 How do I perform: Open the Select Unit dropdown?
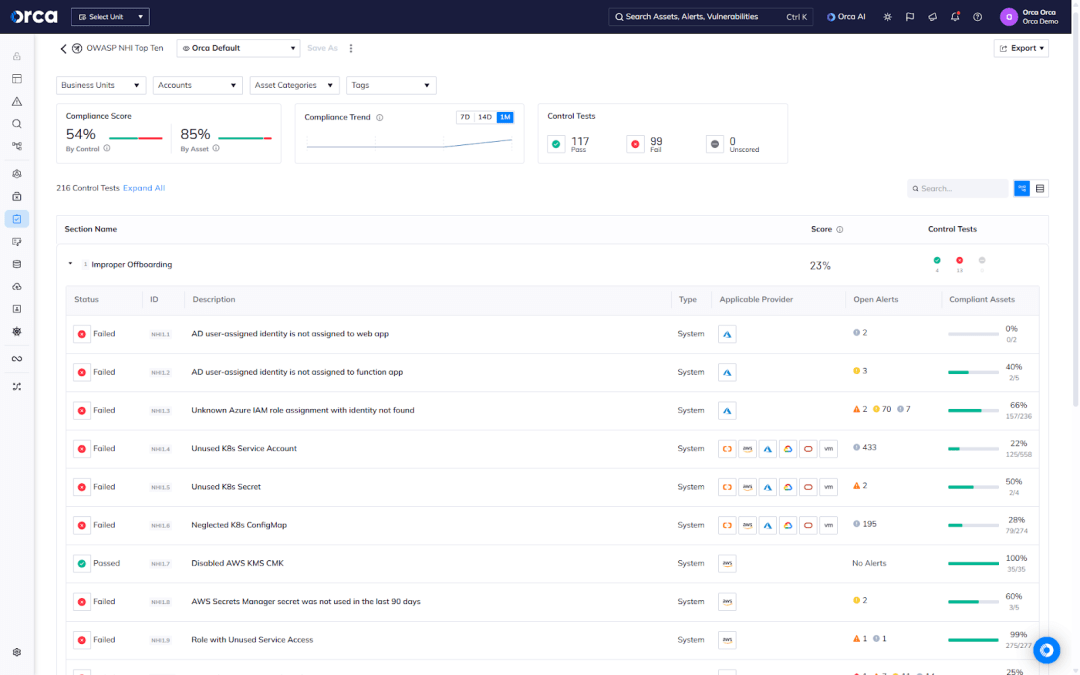pyautogui.click(x=110, y=17)
